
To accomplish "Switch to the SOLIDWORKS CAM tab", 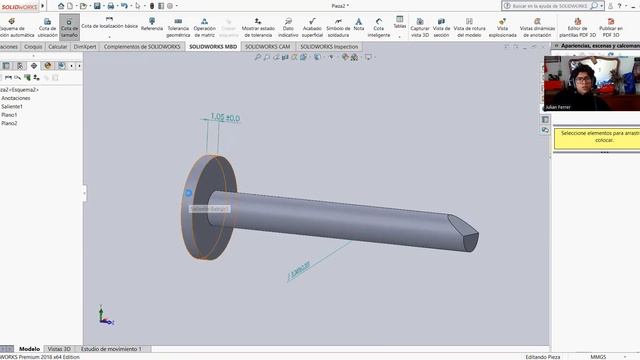I will [x=267, y=47].
